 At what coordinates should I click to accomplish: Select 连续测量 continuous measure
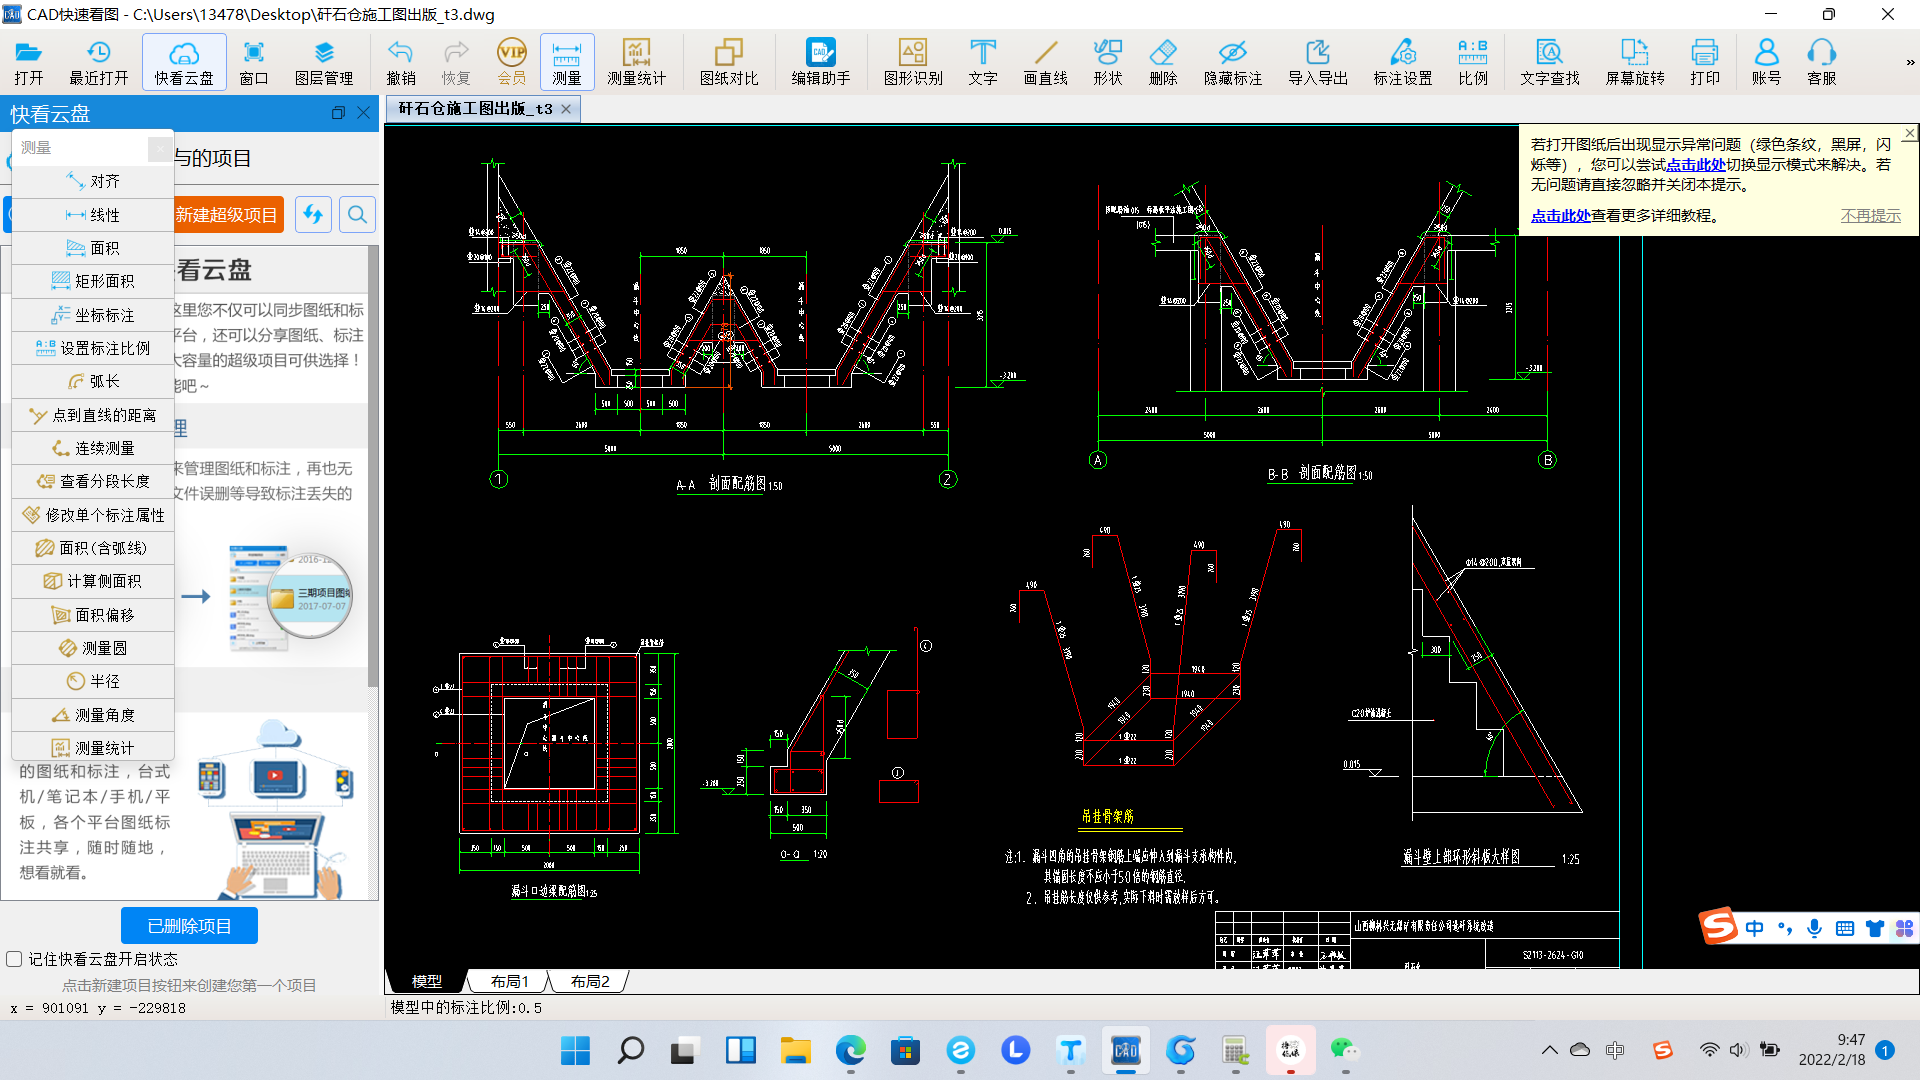(93, 448)
